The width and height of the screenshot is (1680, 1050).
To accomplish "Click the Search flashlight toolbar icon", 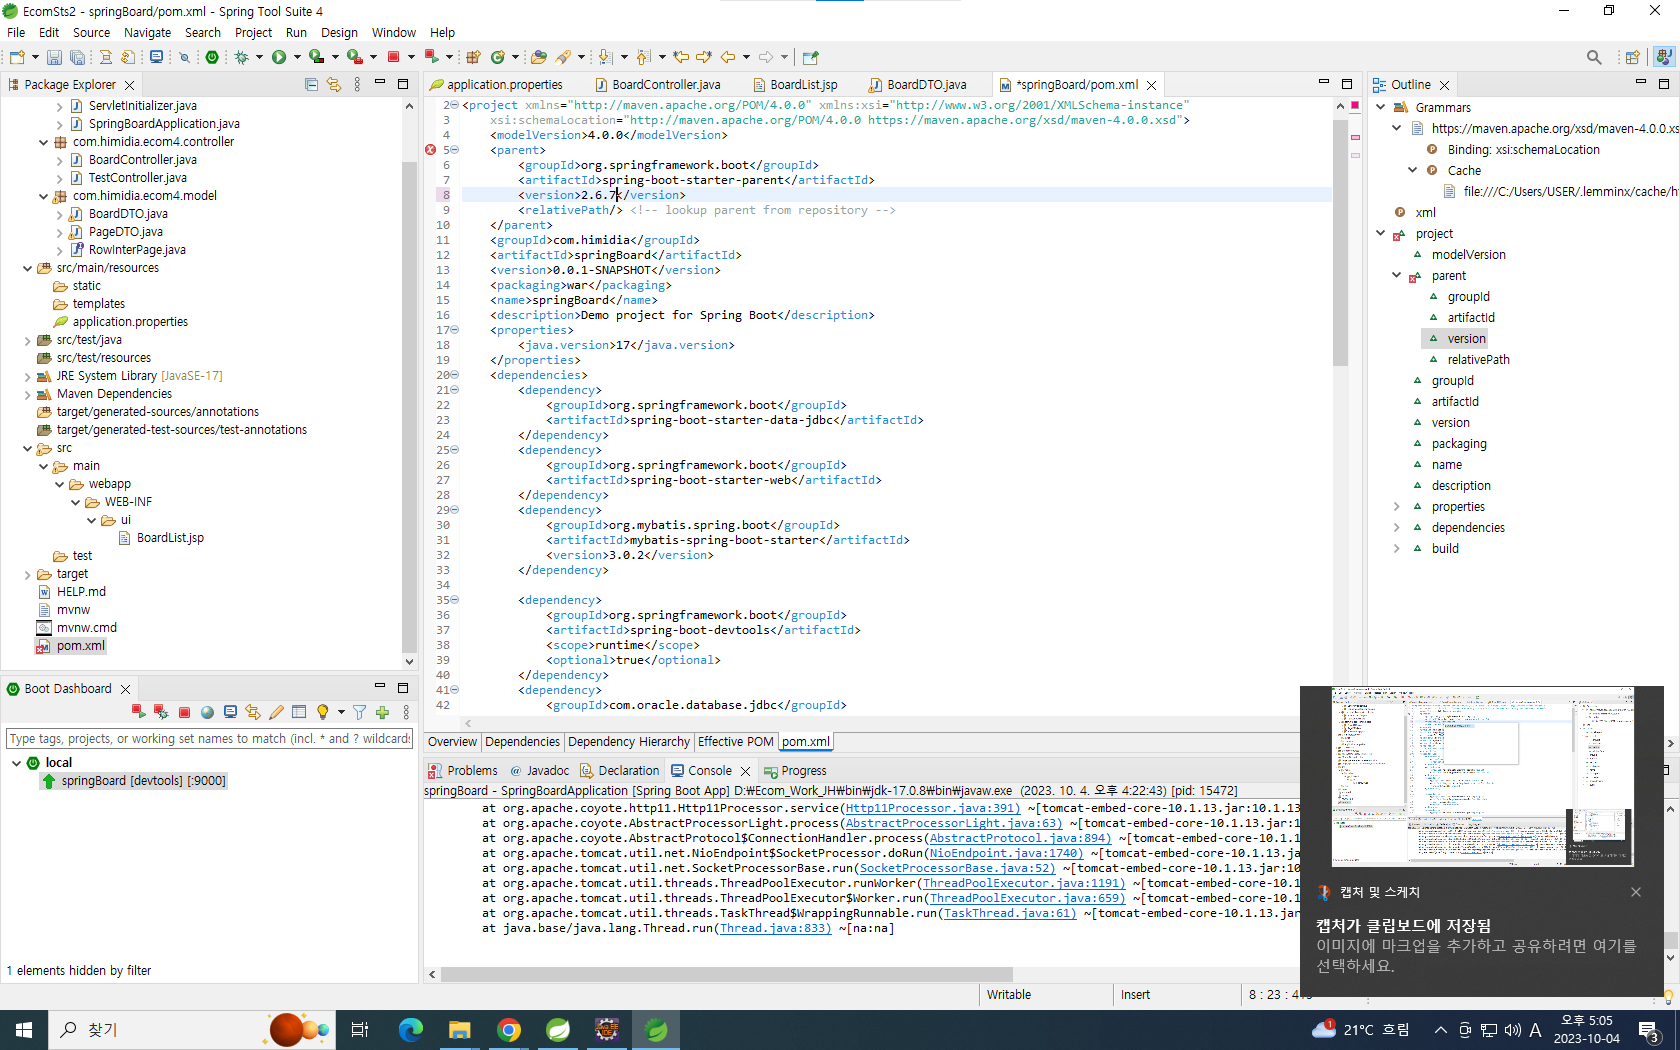I will point(564,57).
